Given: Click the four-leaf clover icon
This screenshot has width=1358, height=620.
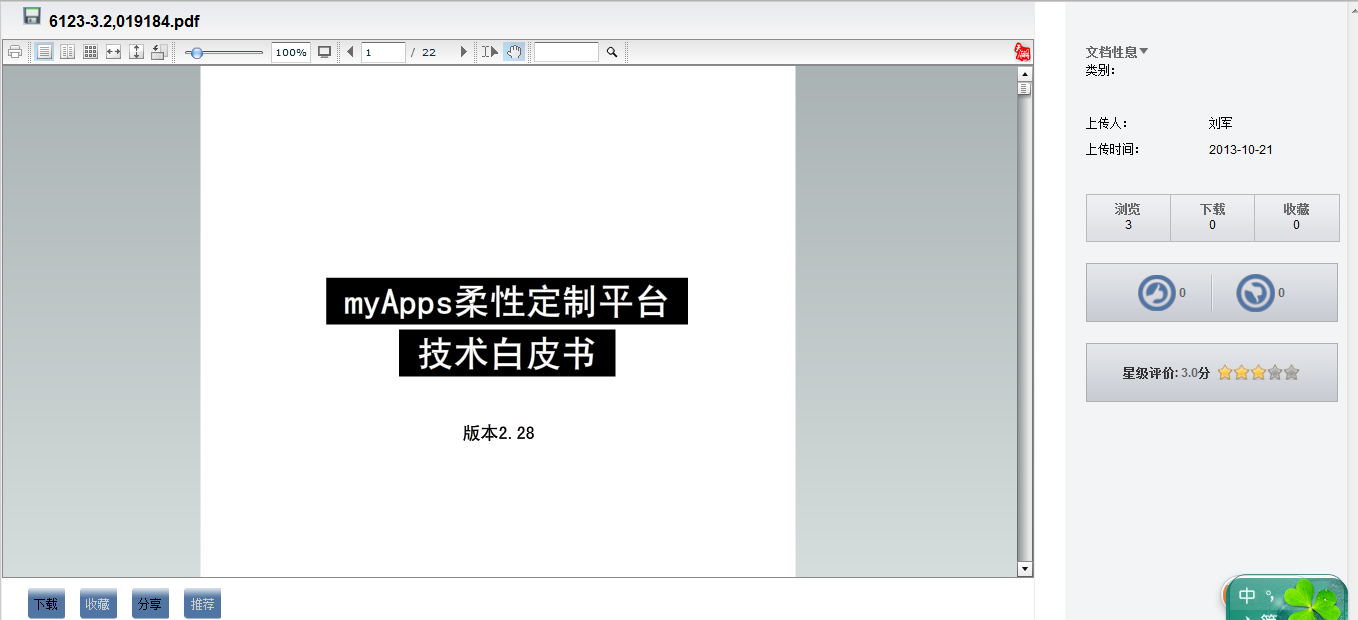Looking at the screenshot, I should pos(1310,598).
